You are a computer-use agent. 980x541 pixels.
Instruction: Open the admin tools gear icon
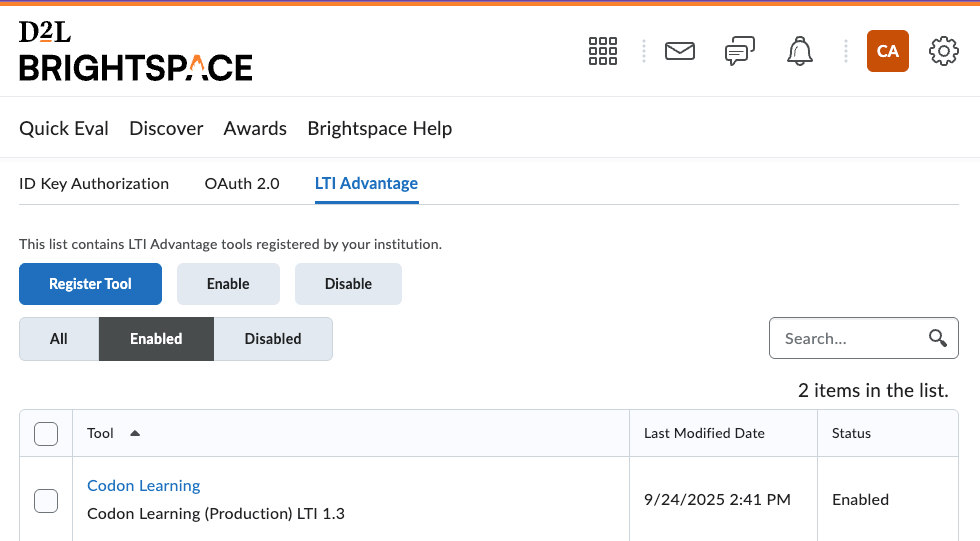[943, 51]
